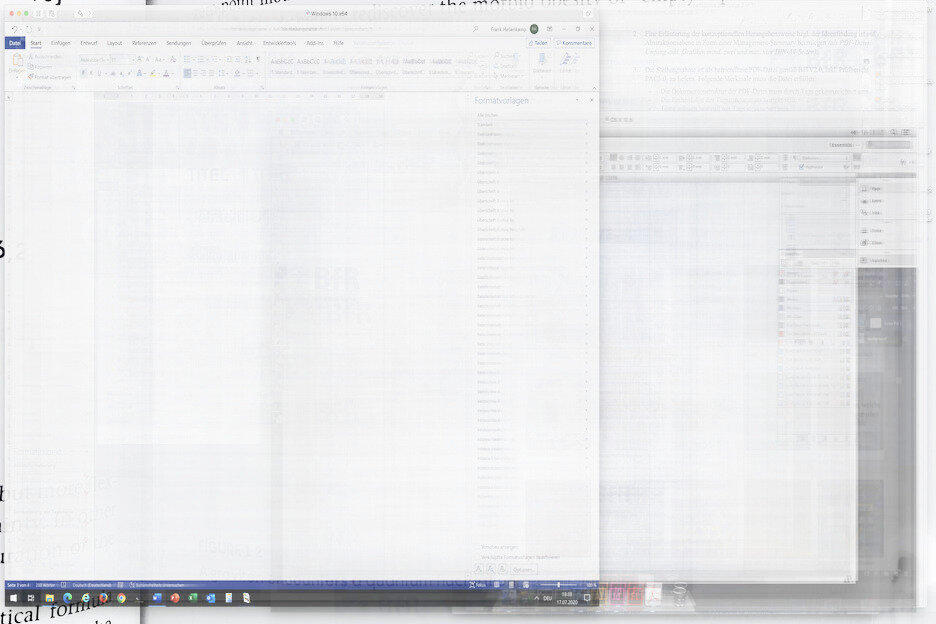Click the Teilen button
Viewport: 936px width, 624px height.
tap(538, 43)
